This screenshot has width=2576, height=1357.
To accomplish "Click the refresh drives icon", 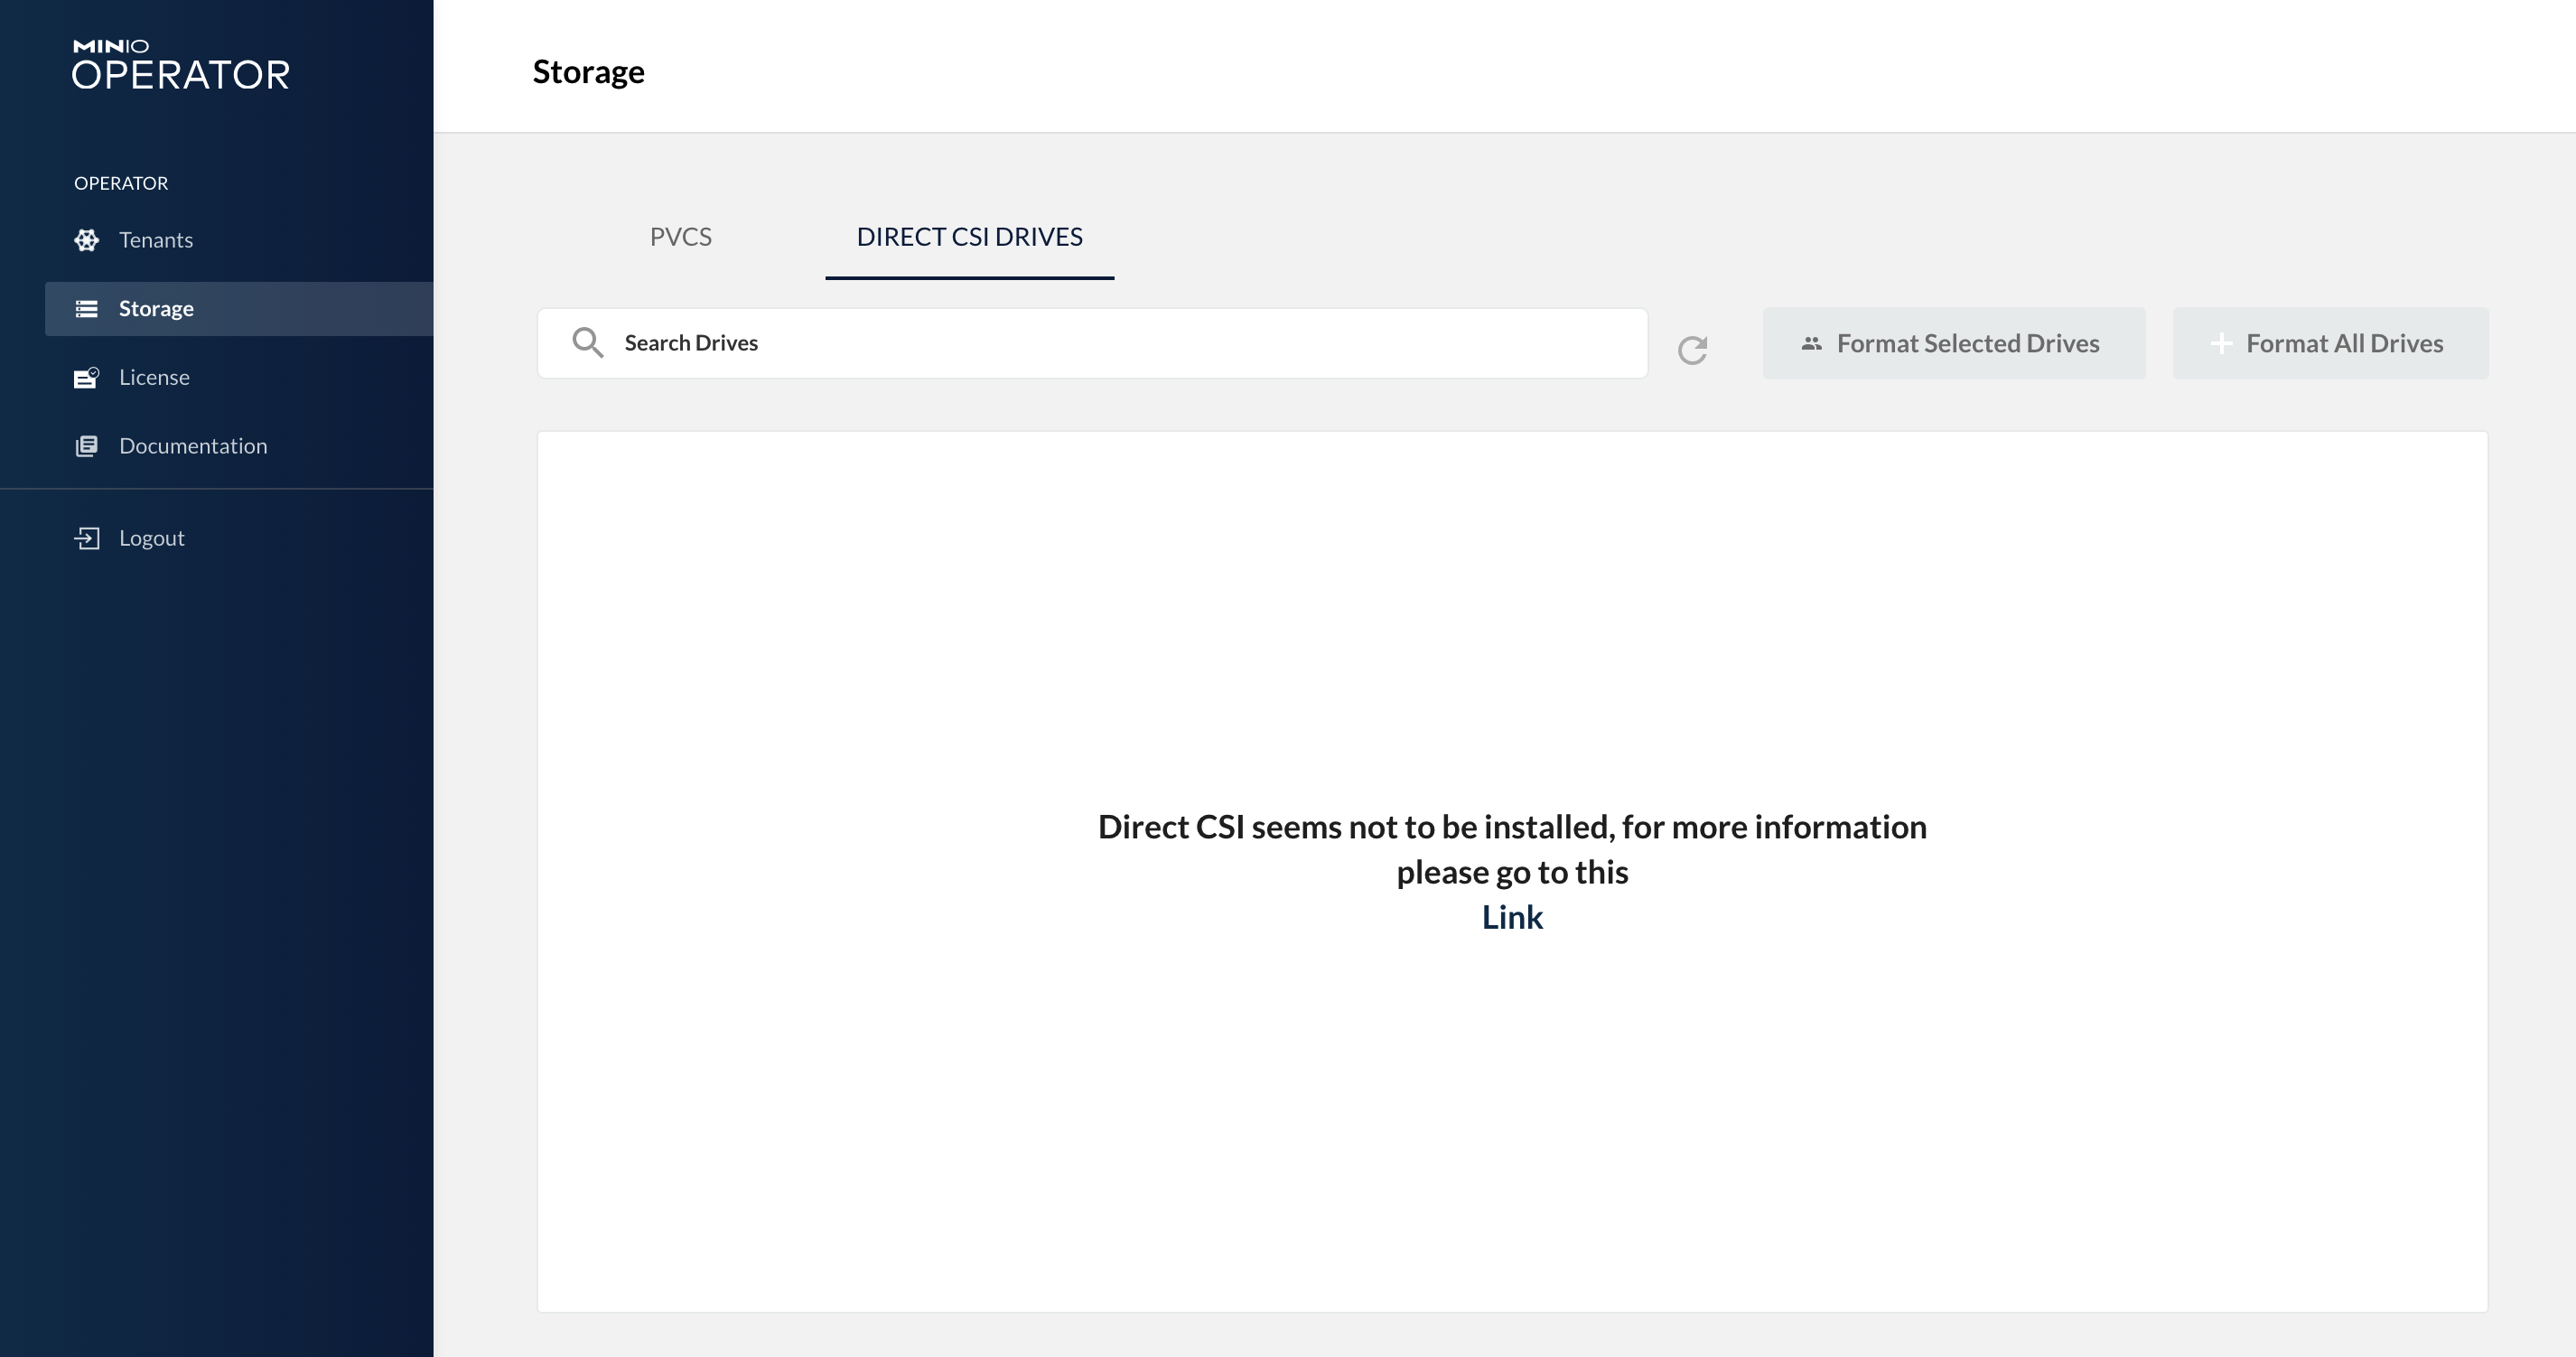I will coord(1692,350).
